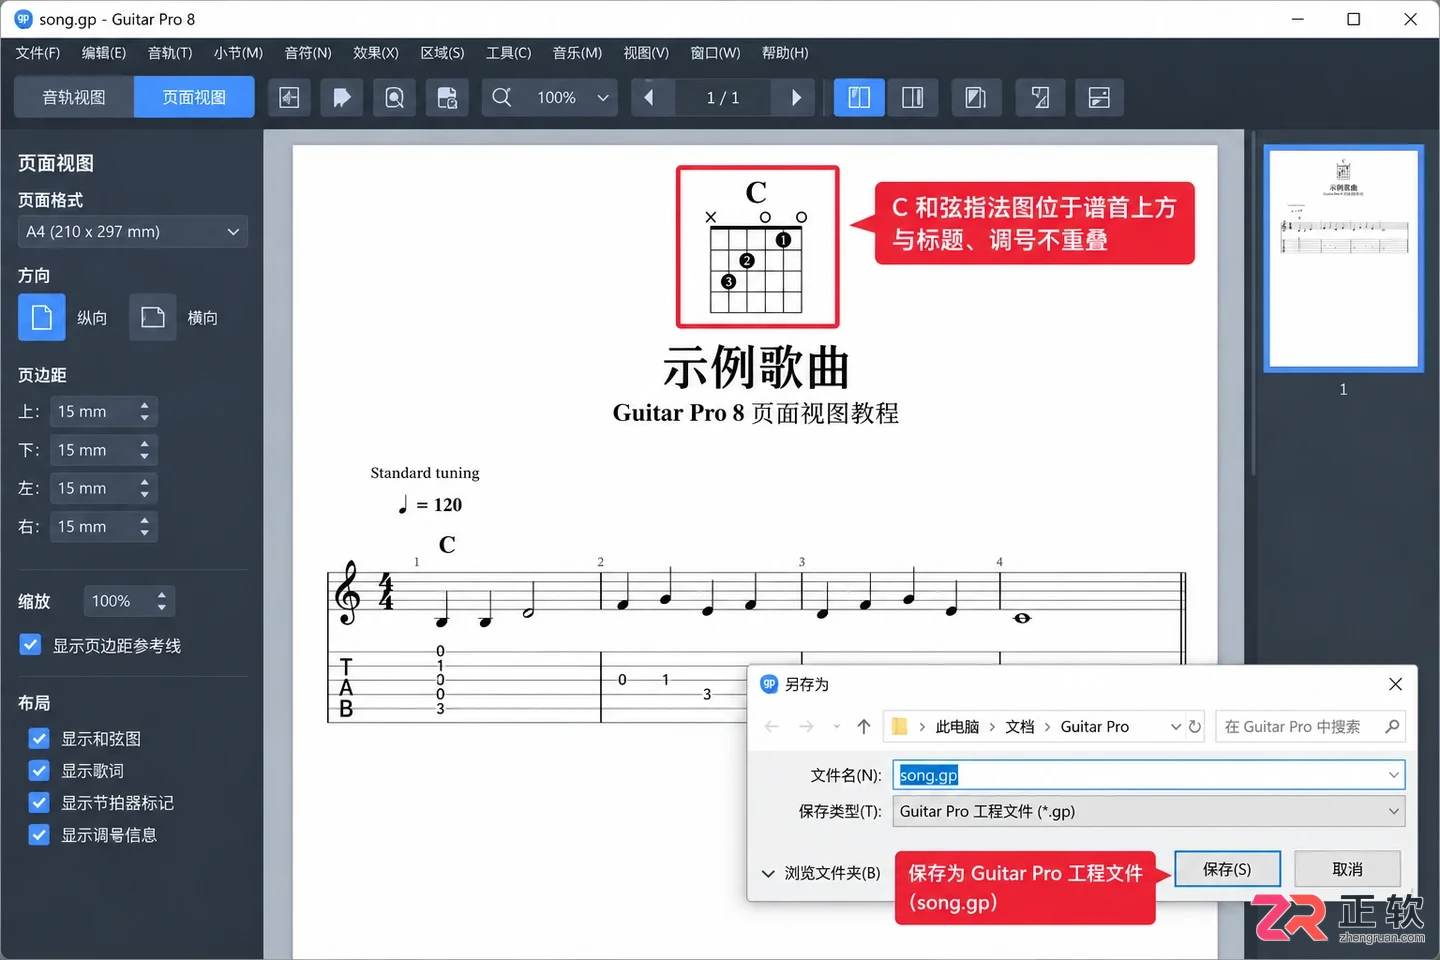Toggle 显示和弦图 checkbox
The image size is (1440, 960).
[39, 739]
